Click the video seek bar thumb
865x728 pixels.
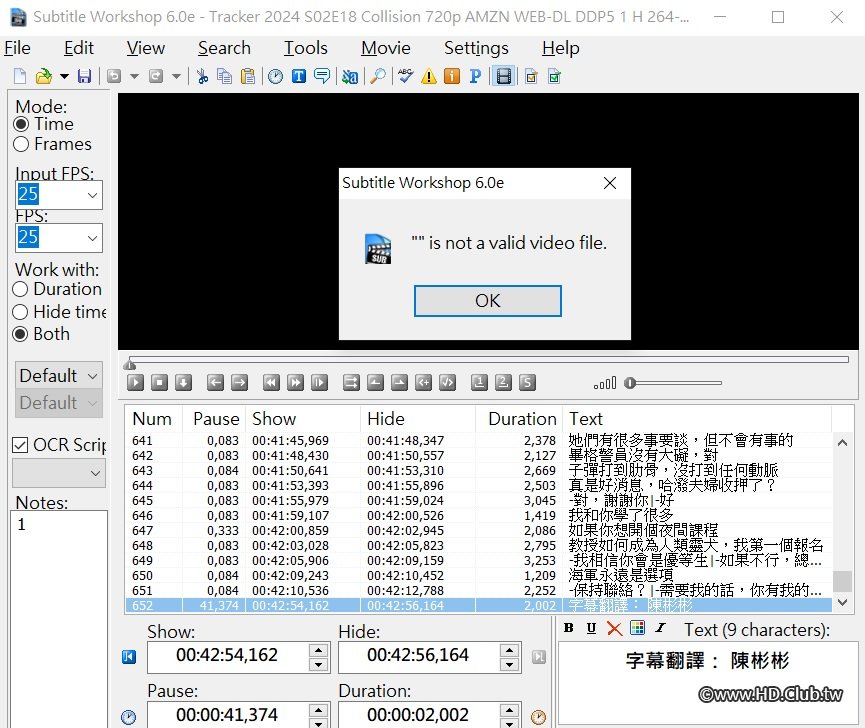tap(130, 363)
